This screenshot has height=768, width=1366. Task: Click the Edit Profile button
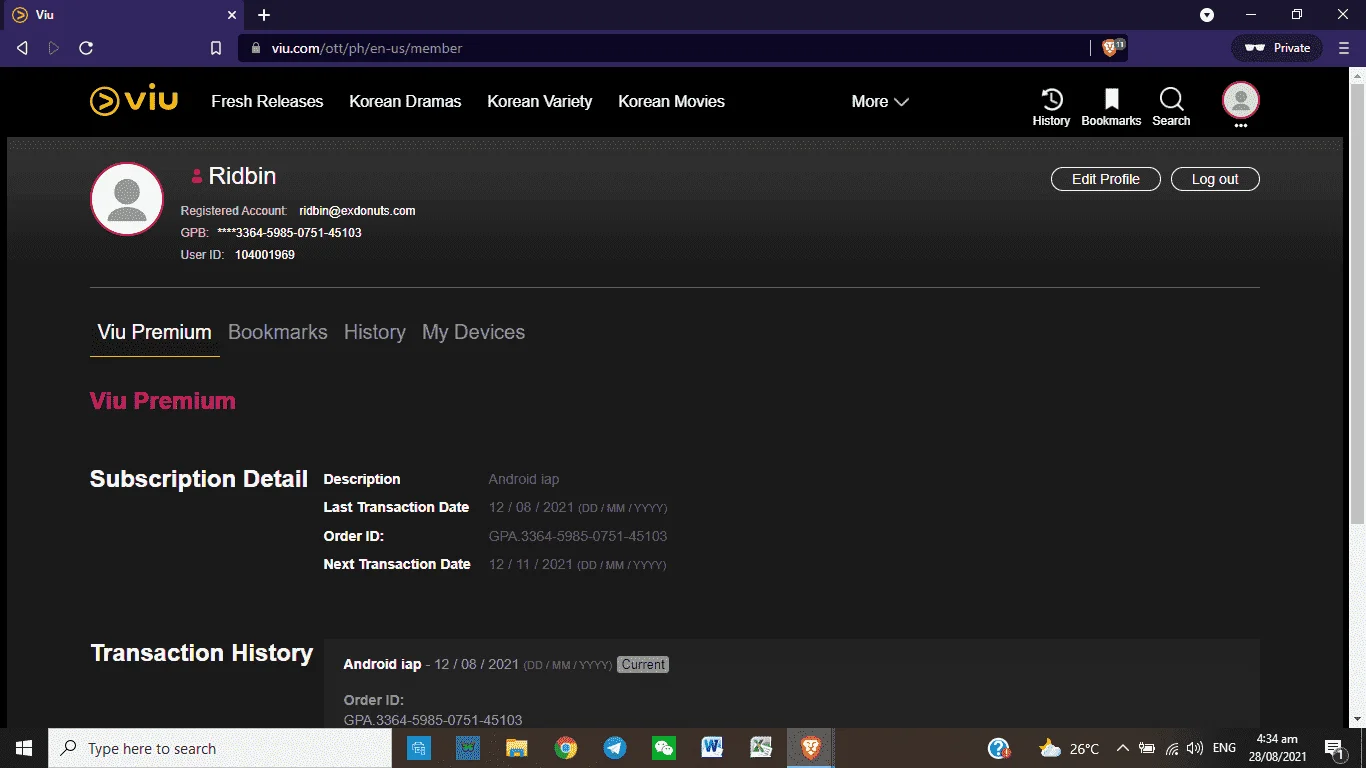(1106, 179)
